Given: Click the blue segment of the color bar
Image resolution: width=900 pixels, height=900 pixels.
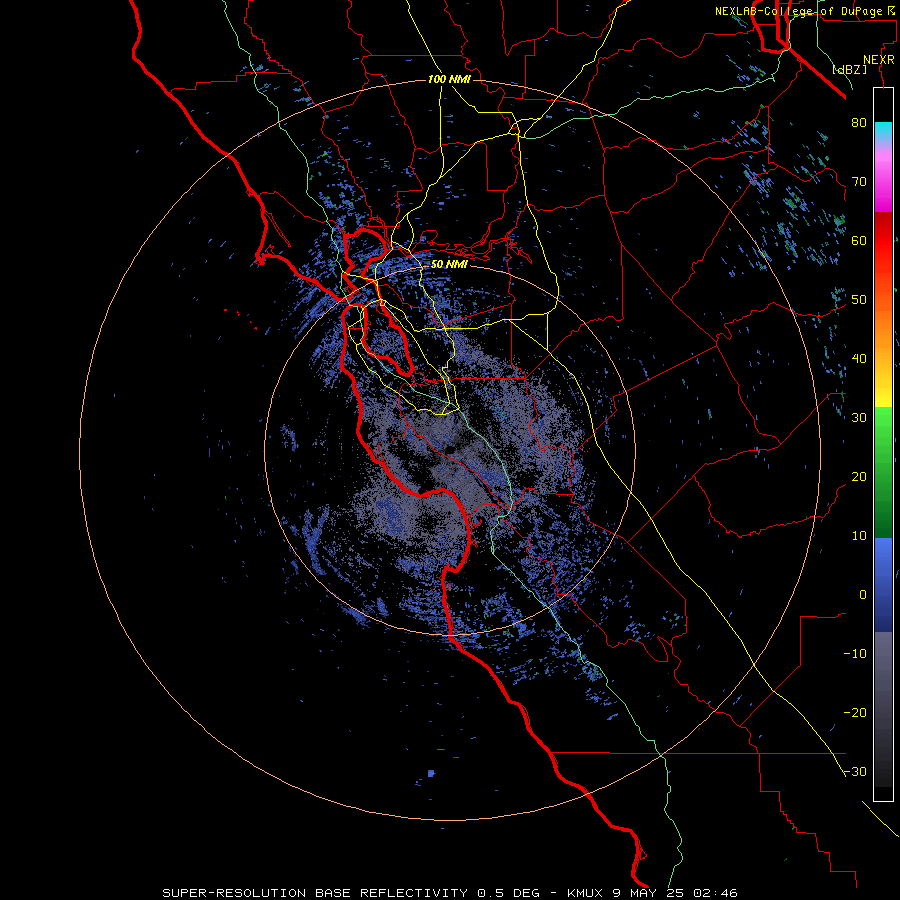Looking at the screenshot, I should point(883,584).
